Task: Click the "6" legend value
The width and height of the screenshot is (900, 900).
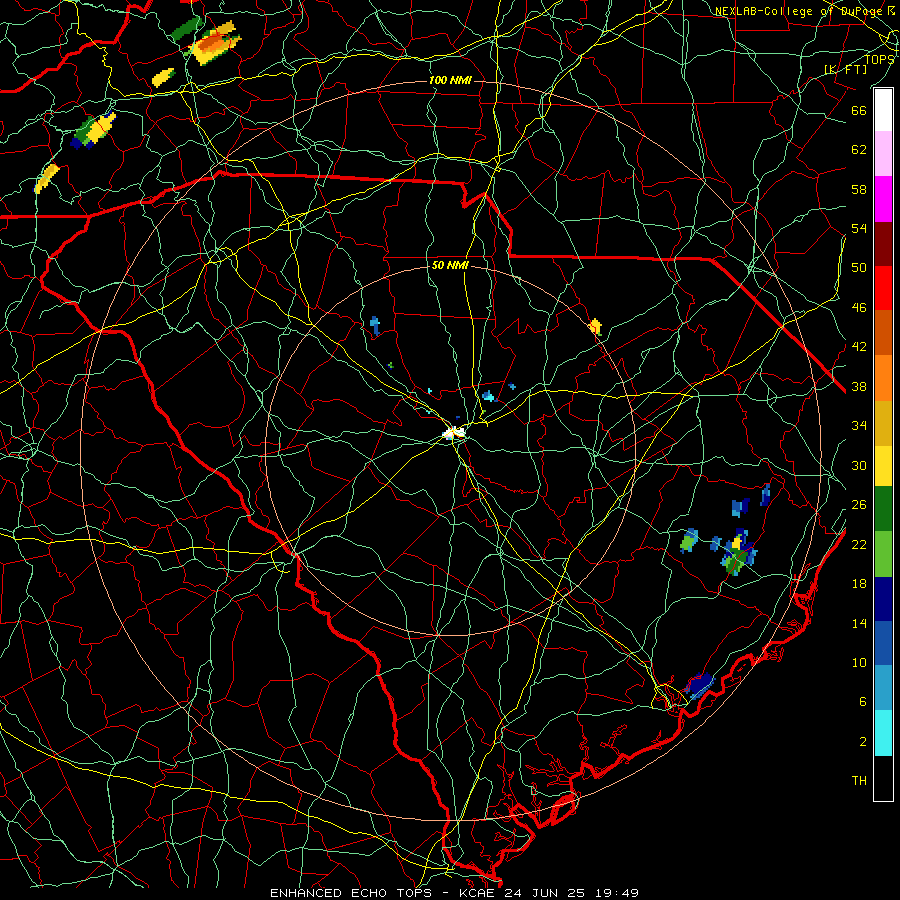Action: (863, 701)
